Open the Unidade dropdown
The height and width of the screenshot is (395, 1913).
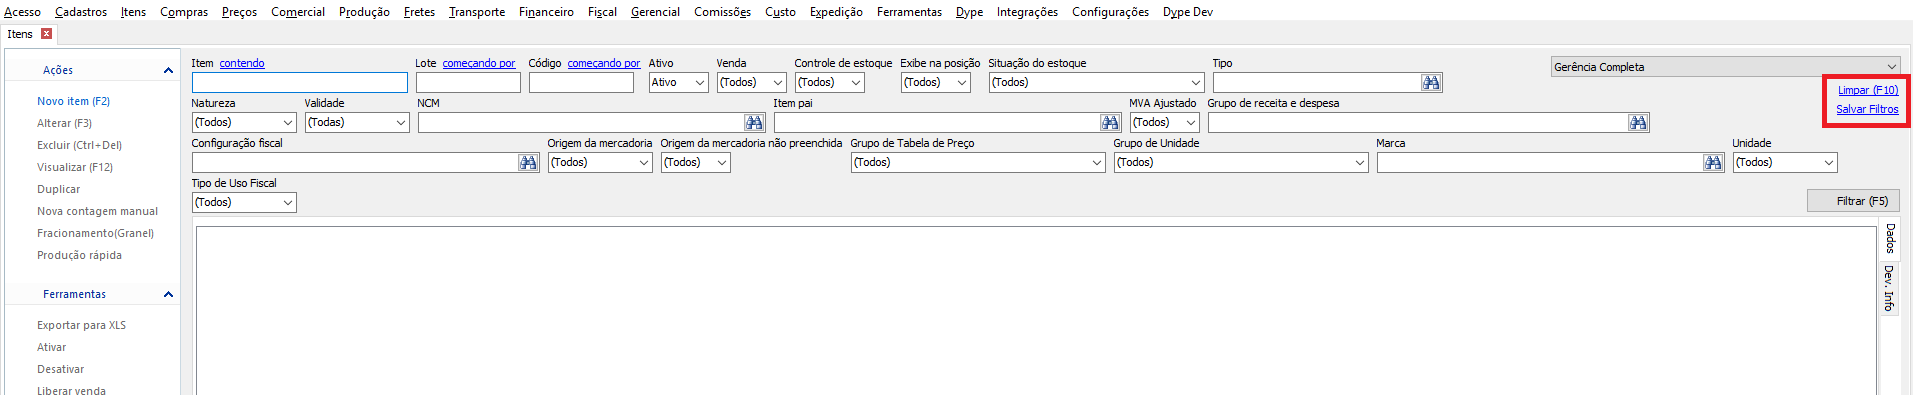pos(1785,163)
